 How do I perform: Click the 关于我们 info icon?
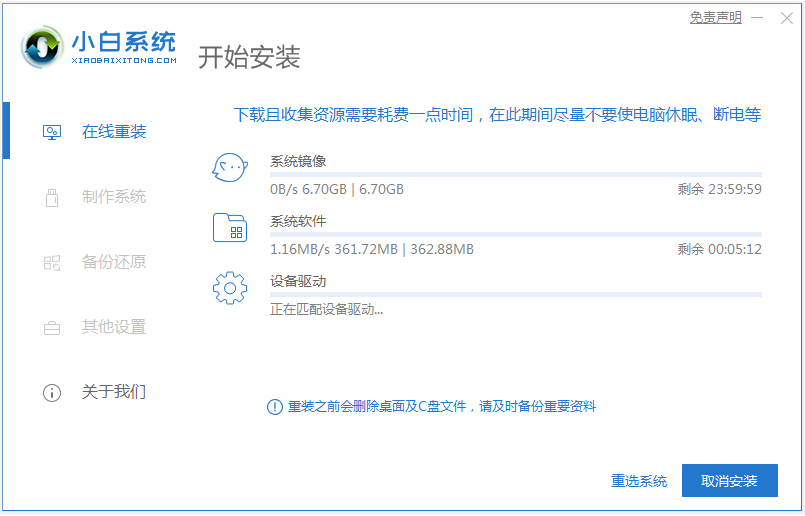(x=52, y=393)
